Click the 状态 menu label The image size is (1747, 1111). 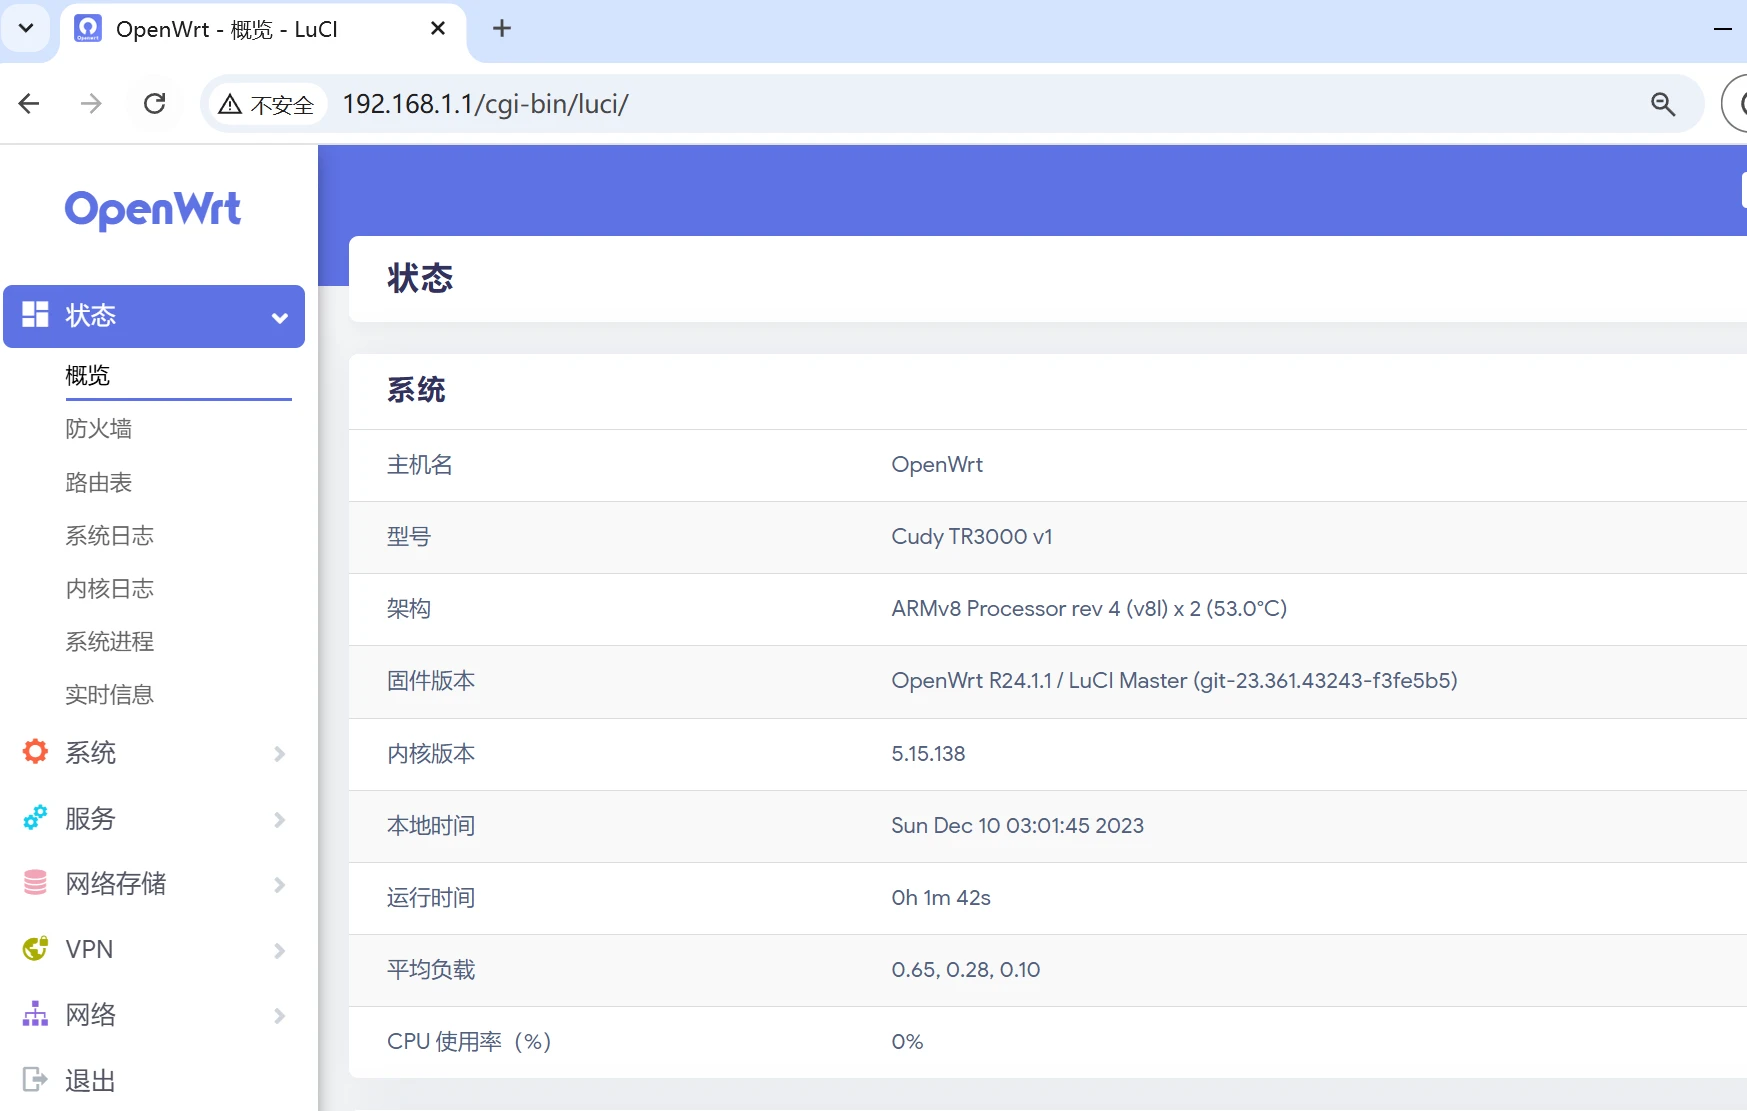[x=91, y=316]
